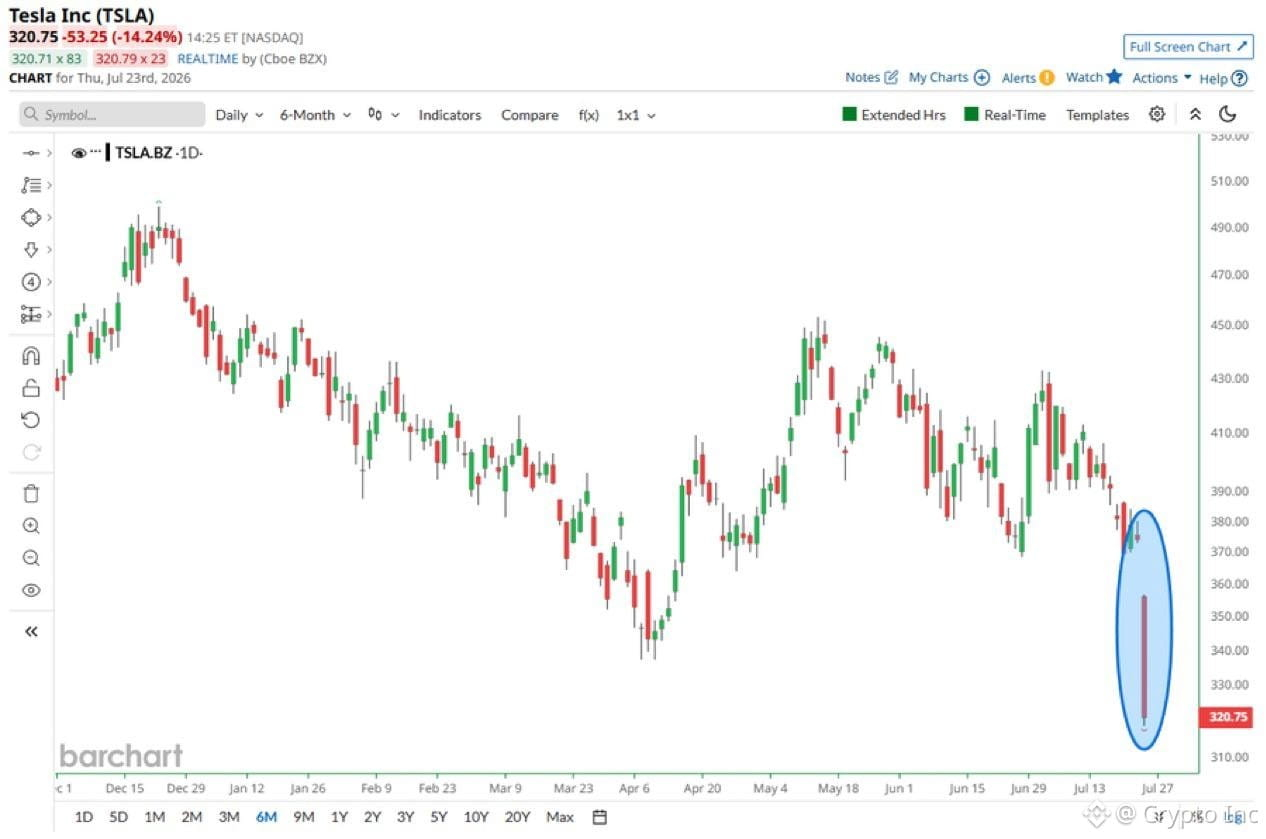The image size is (1266, 839).
Task: Click the Symbol search field
Action: 112,115
